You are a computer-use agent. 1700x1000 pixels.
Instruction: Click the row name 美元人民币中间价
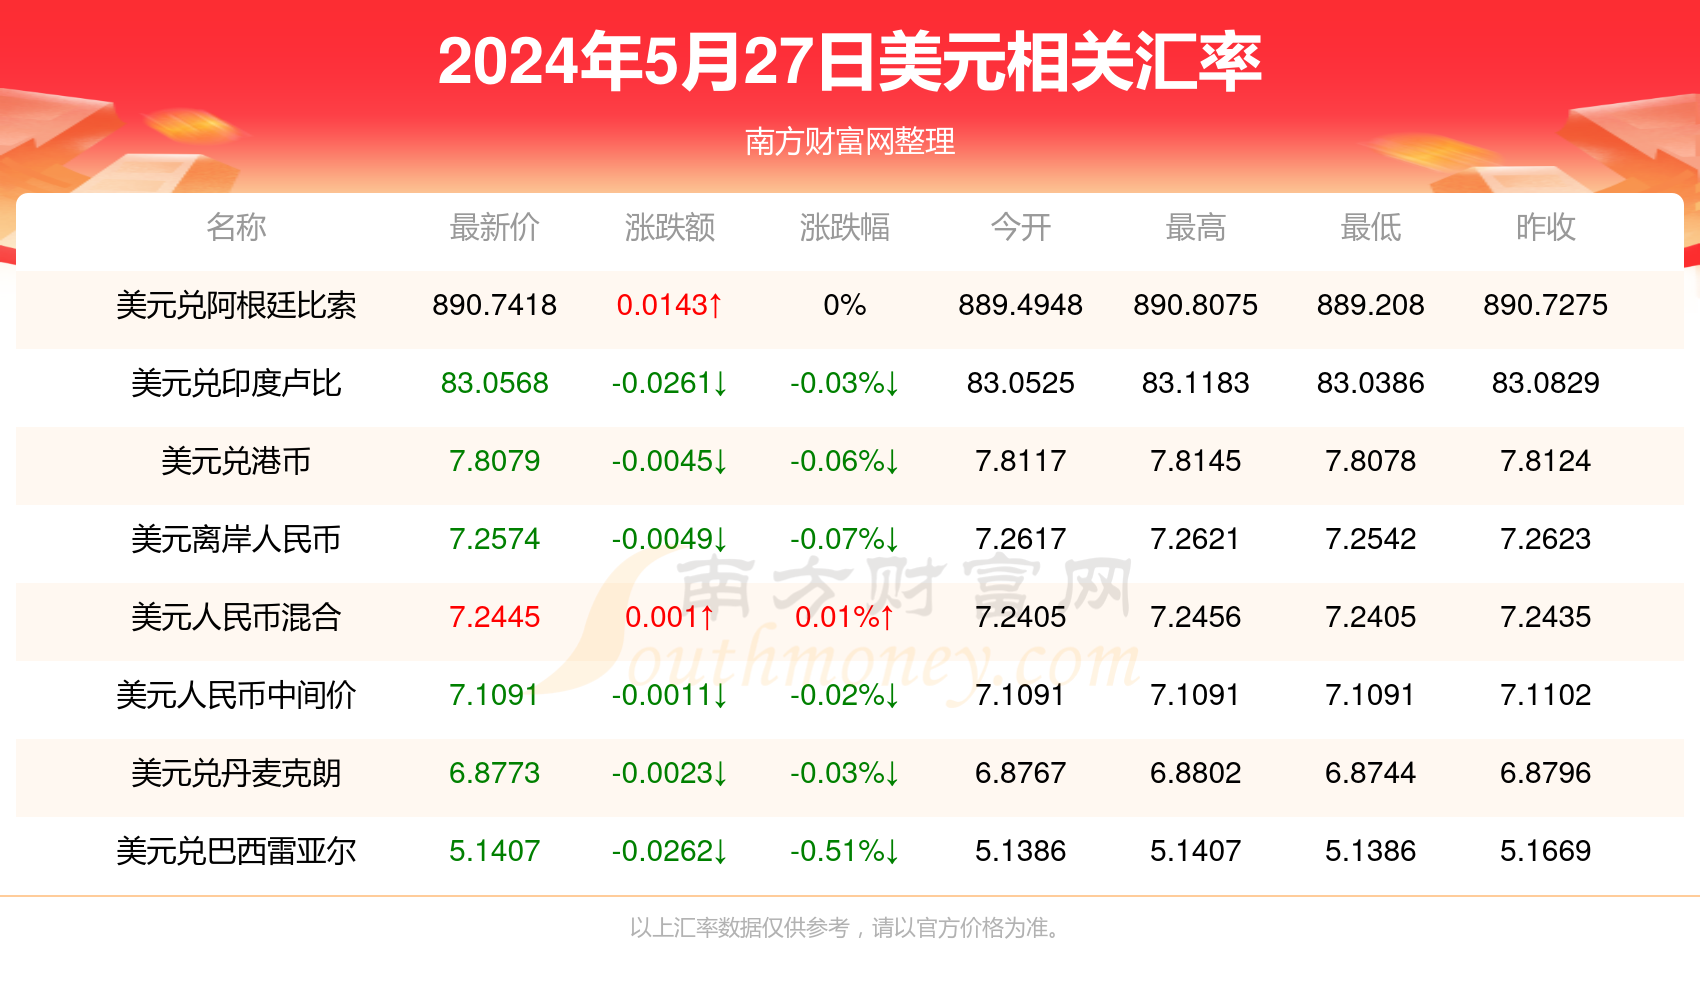(236, 695)
